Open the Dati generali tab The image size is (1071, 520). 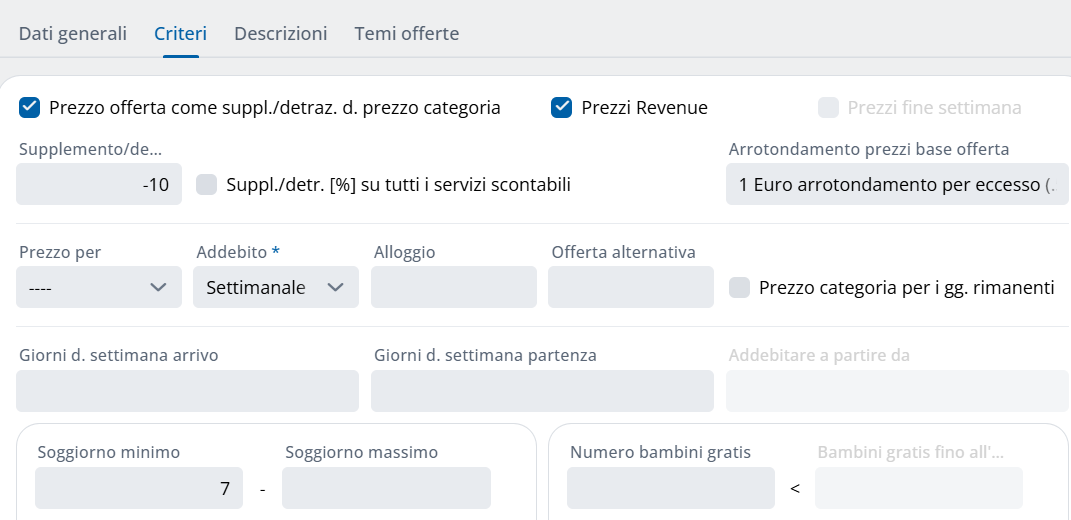click(x=73, y=33)
